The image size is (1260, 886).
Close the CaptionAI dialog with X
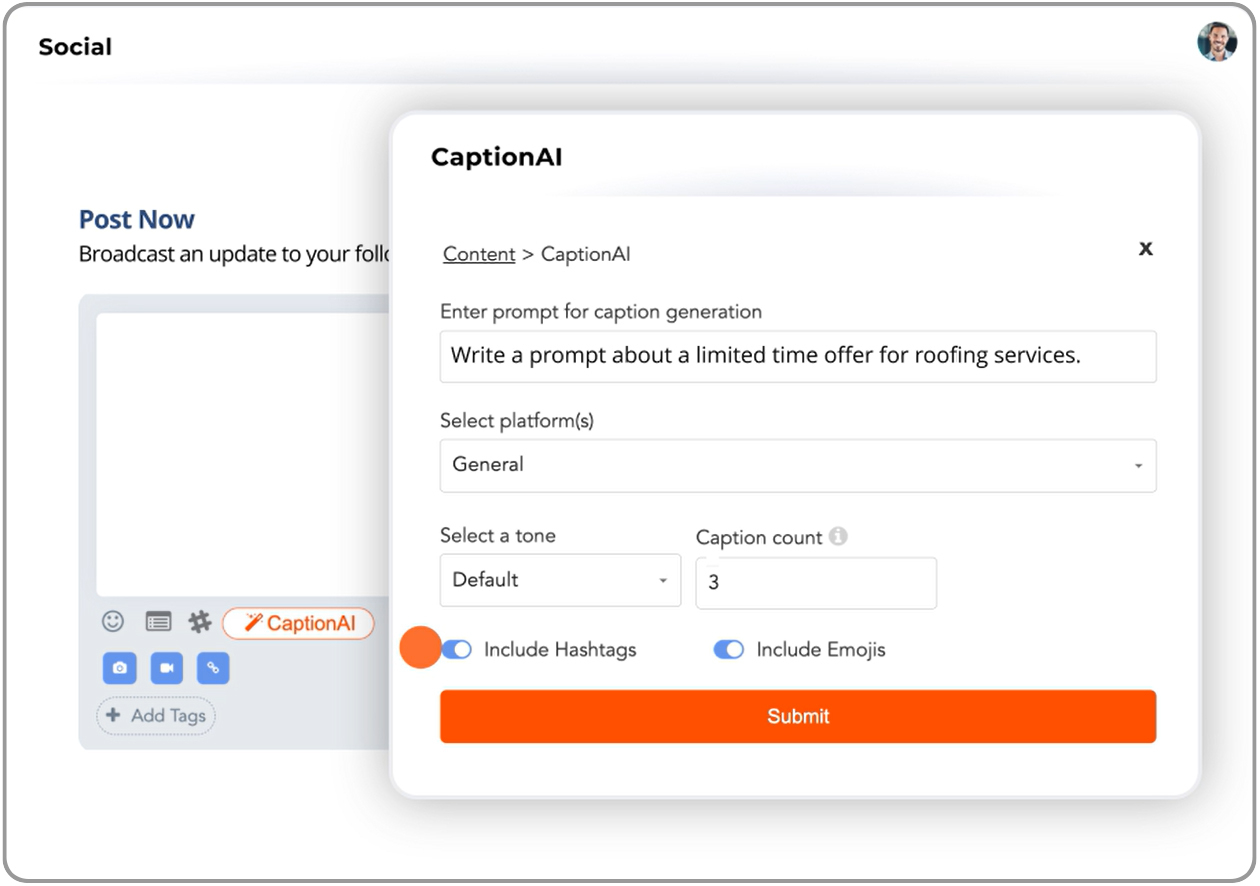[1146, 249]
